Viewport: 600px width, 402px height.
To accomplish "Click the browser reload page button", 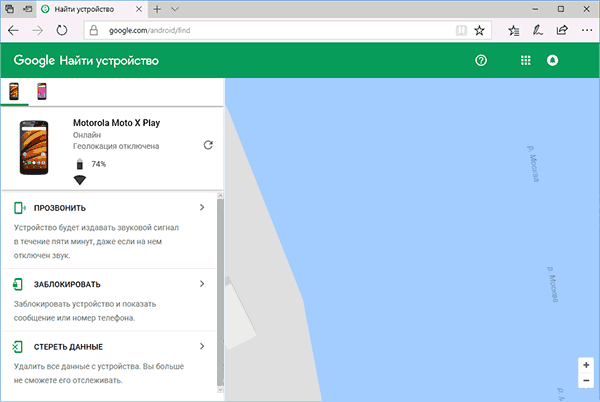I will pyautogui.click(x=62, y=30).
